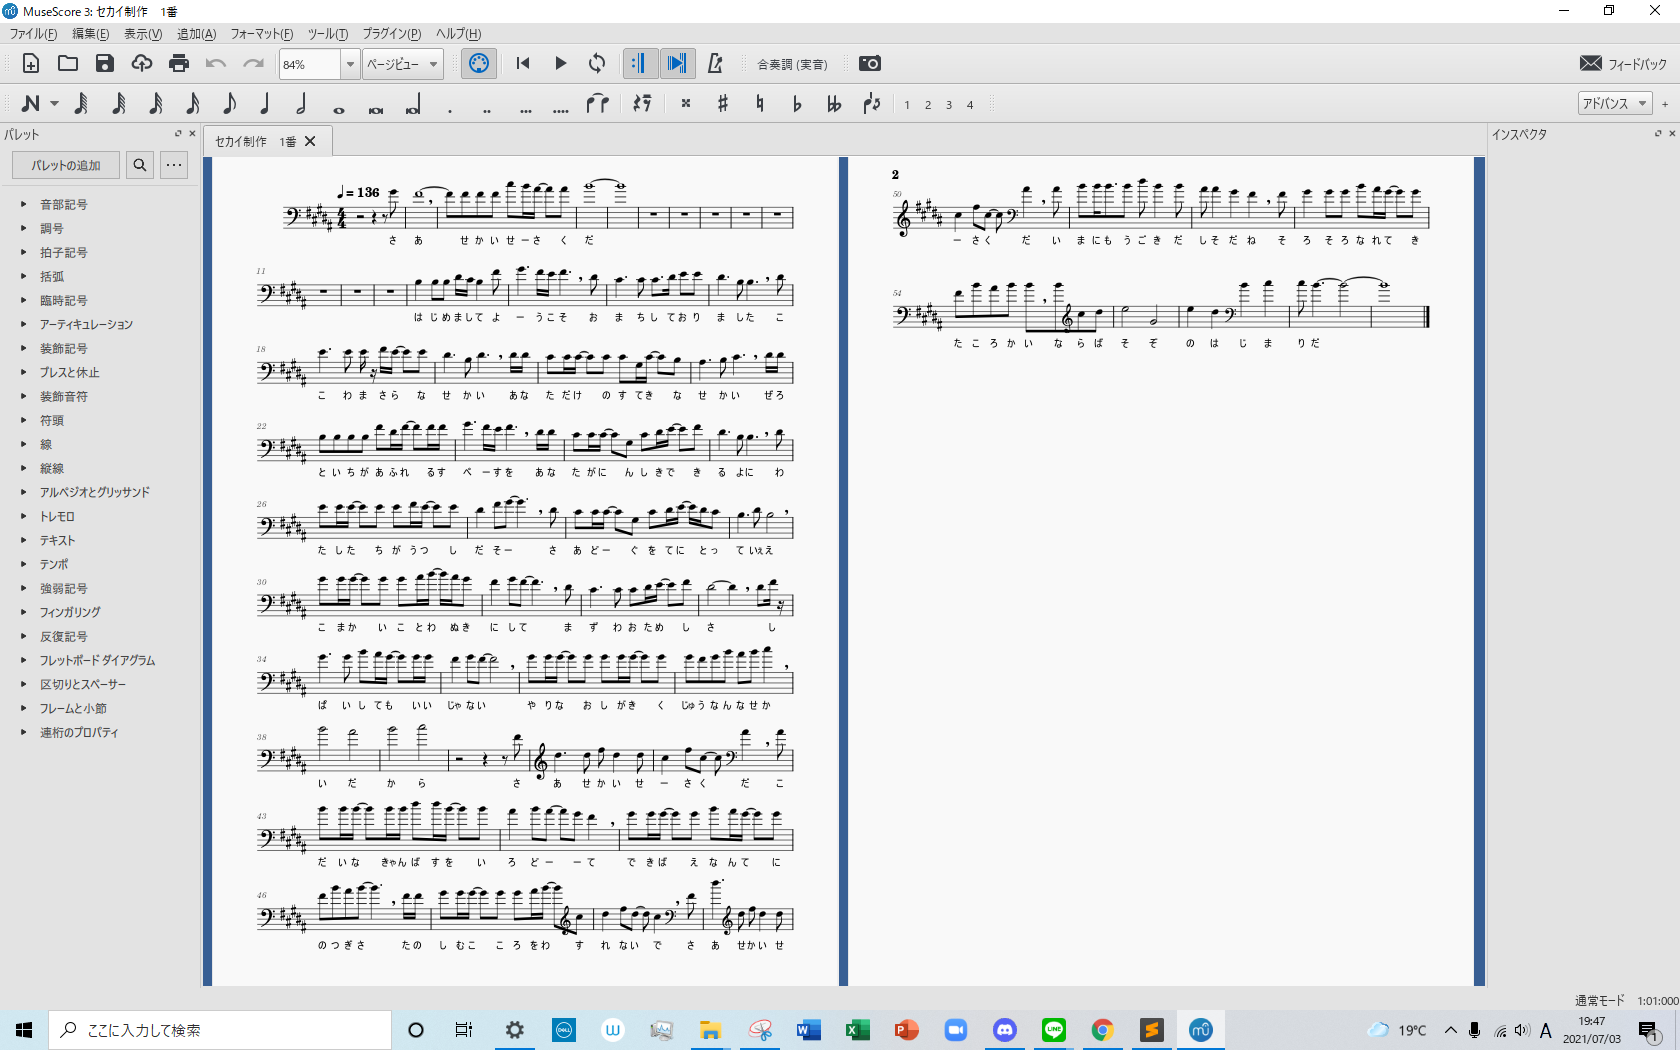Apply double sharp accidental

click(x=686, y=103)
